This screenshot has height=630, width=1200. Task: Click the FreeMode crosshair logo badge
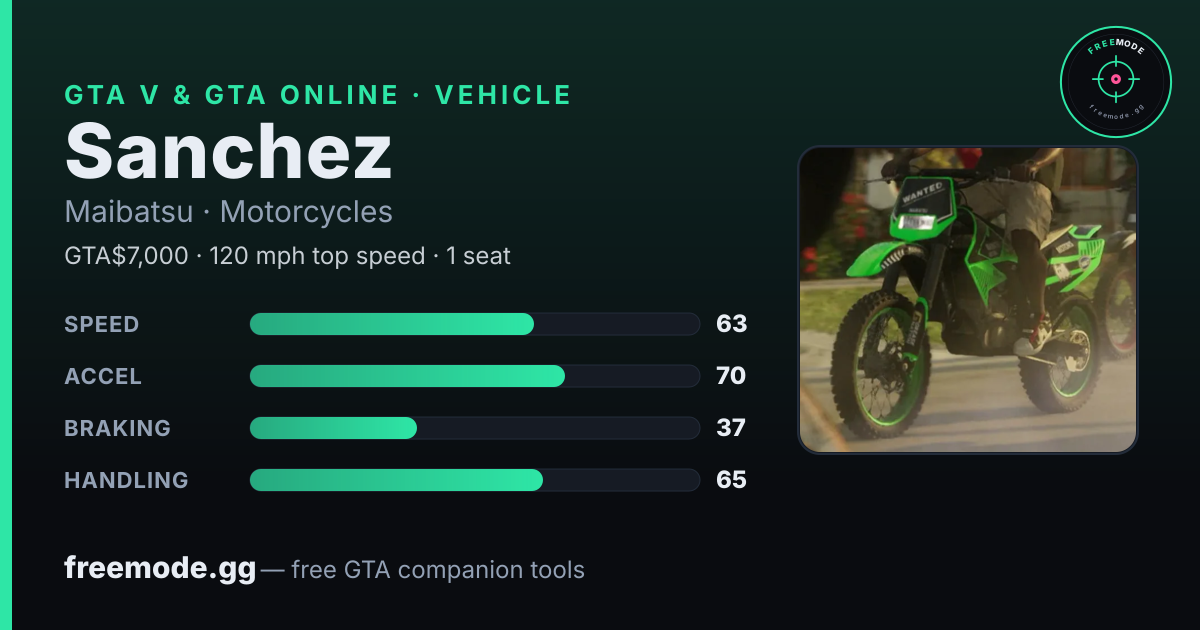point(1115,82)
